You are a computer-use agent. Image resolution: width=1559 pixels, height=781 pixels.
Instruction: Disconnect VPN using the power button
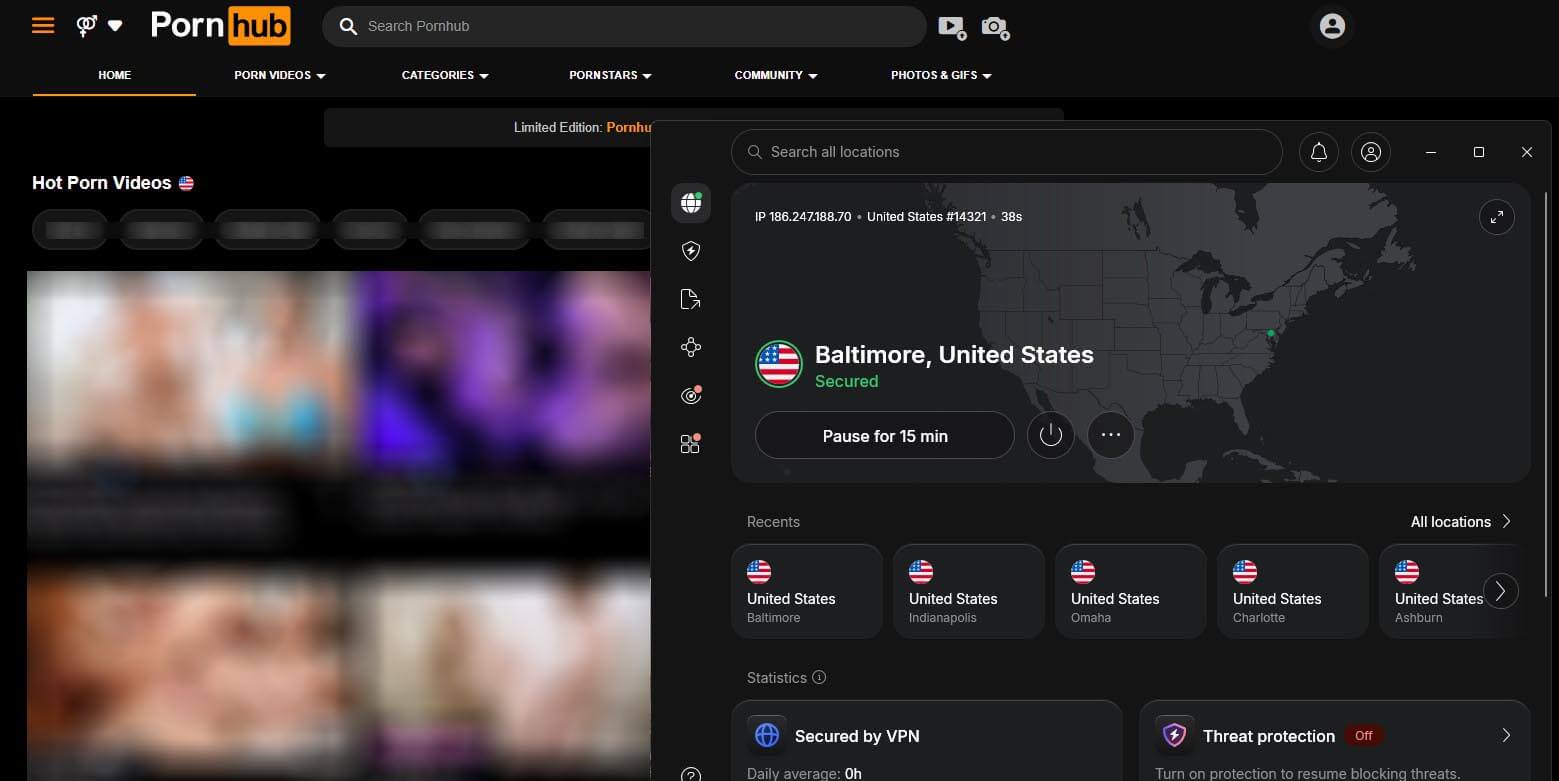click(1051, 435)
